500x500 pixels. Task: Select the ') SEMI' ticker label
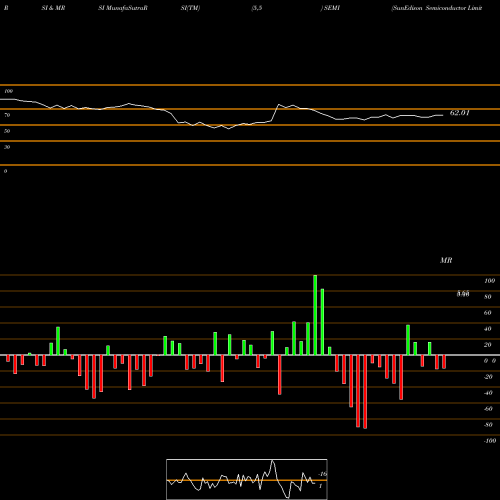tap(330, 8)
